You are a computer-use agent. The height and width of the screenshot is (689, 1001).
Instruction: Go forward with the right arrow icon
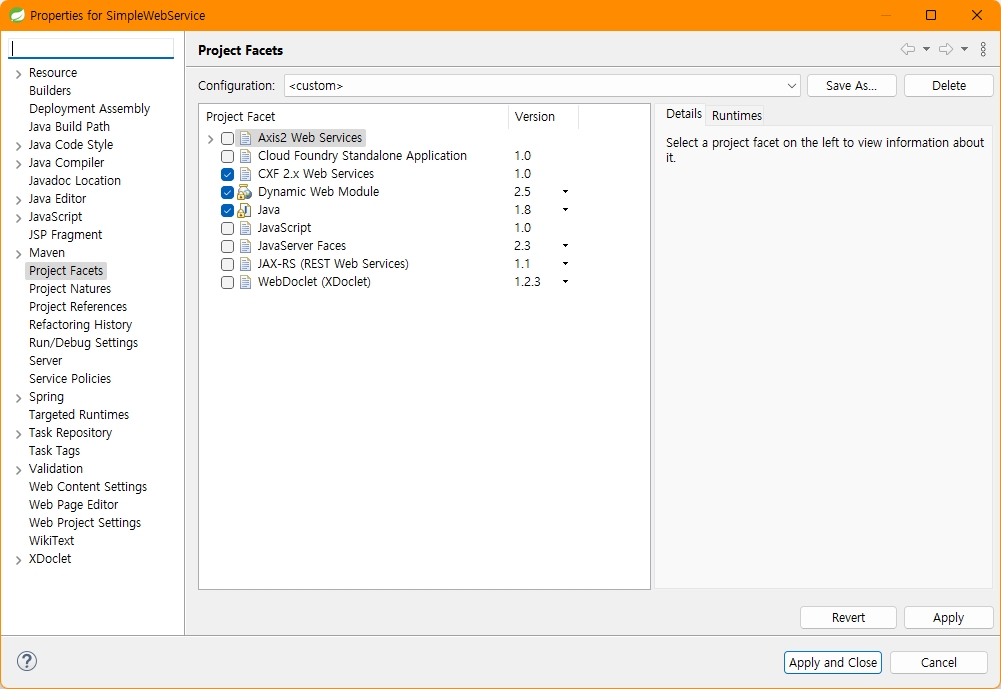tap(945, 49)
